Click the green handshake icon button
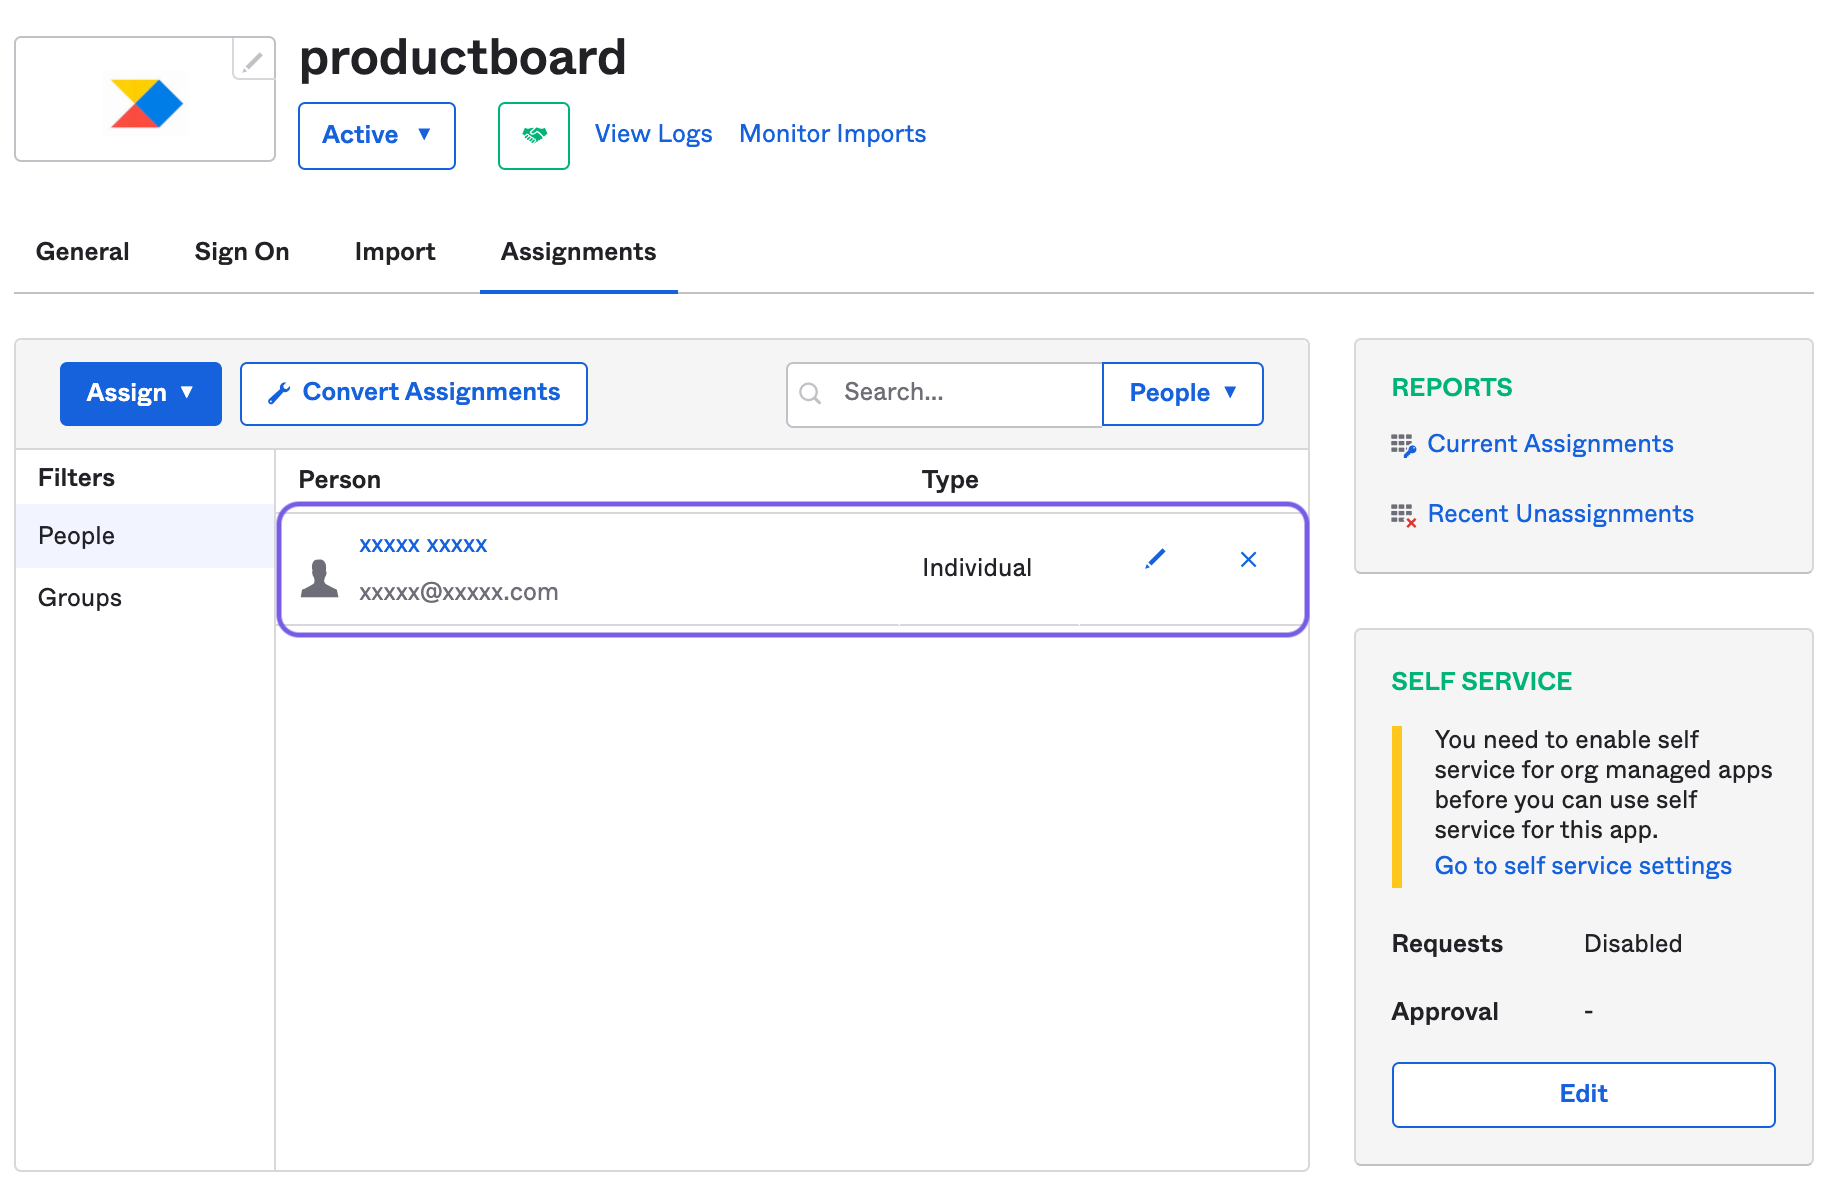The width and height of the screenshot is (1842, 1190). tap(534, 135)
